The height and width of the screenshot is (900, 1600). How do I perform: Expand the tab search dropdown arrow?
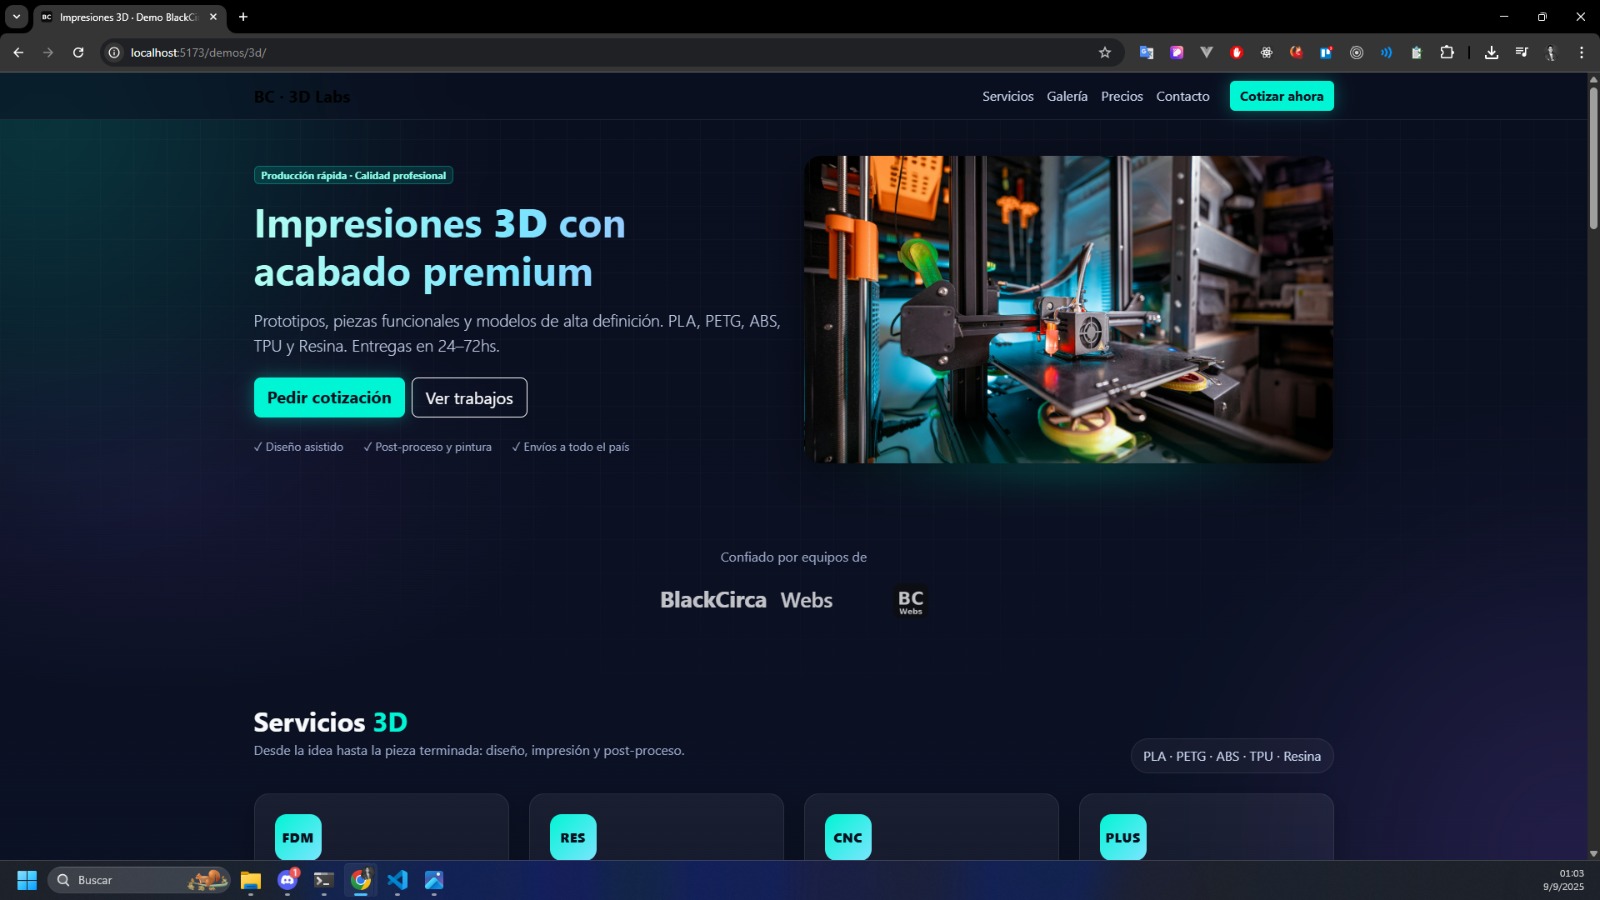point(16,17)
